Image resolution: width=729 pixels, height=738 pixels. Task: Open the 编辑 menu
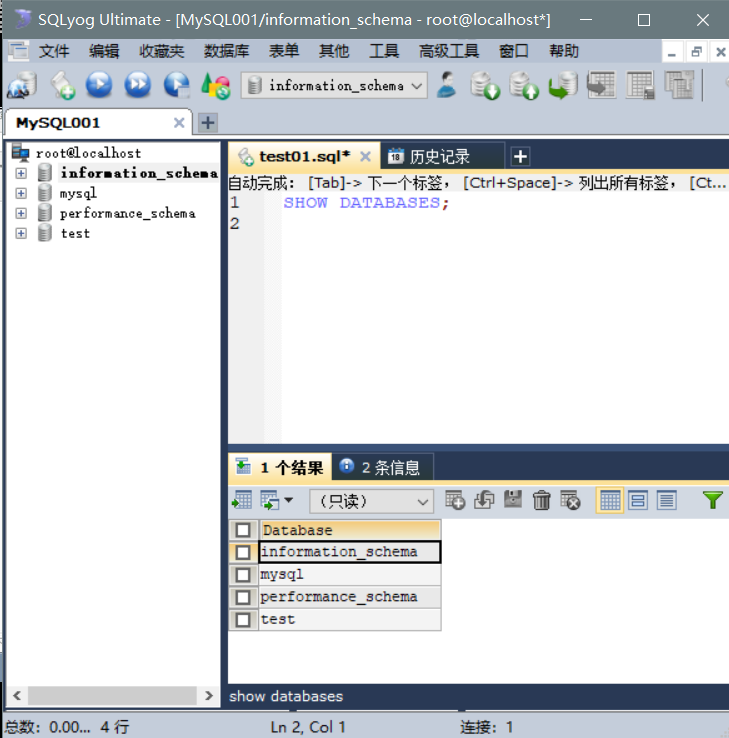click(104, 51)
